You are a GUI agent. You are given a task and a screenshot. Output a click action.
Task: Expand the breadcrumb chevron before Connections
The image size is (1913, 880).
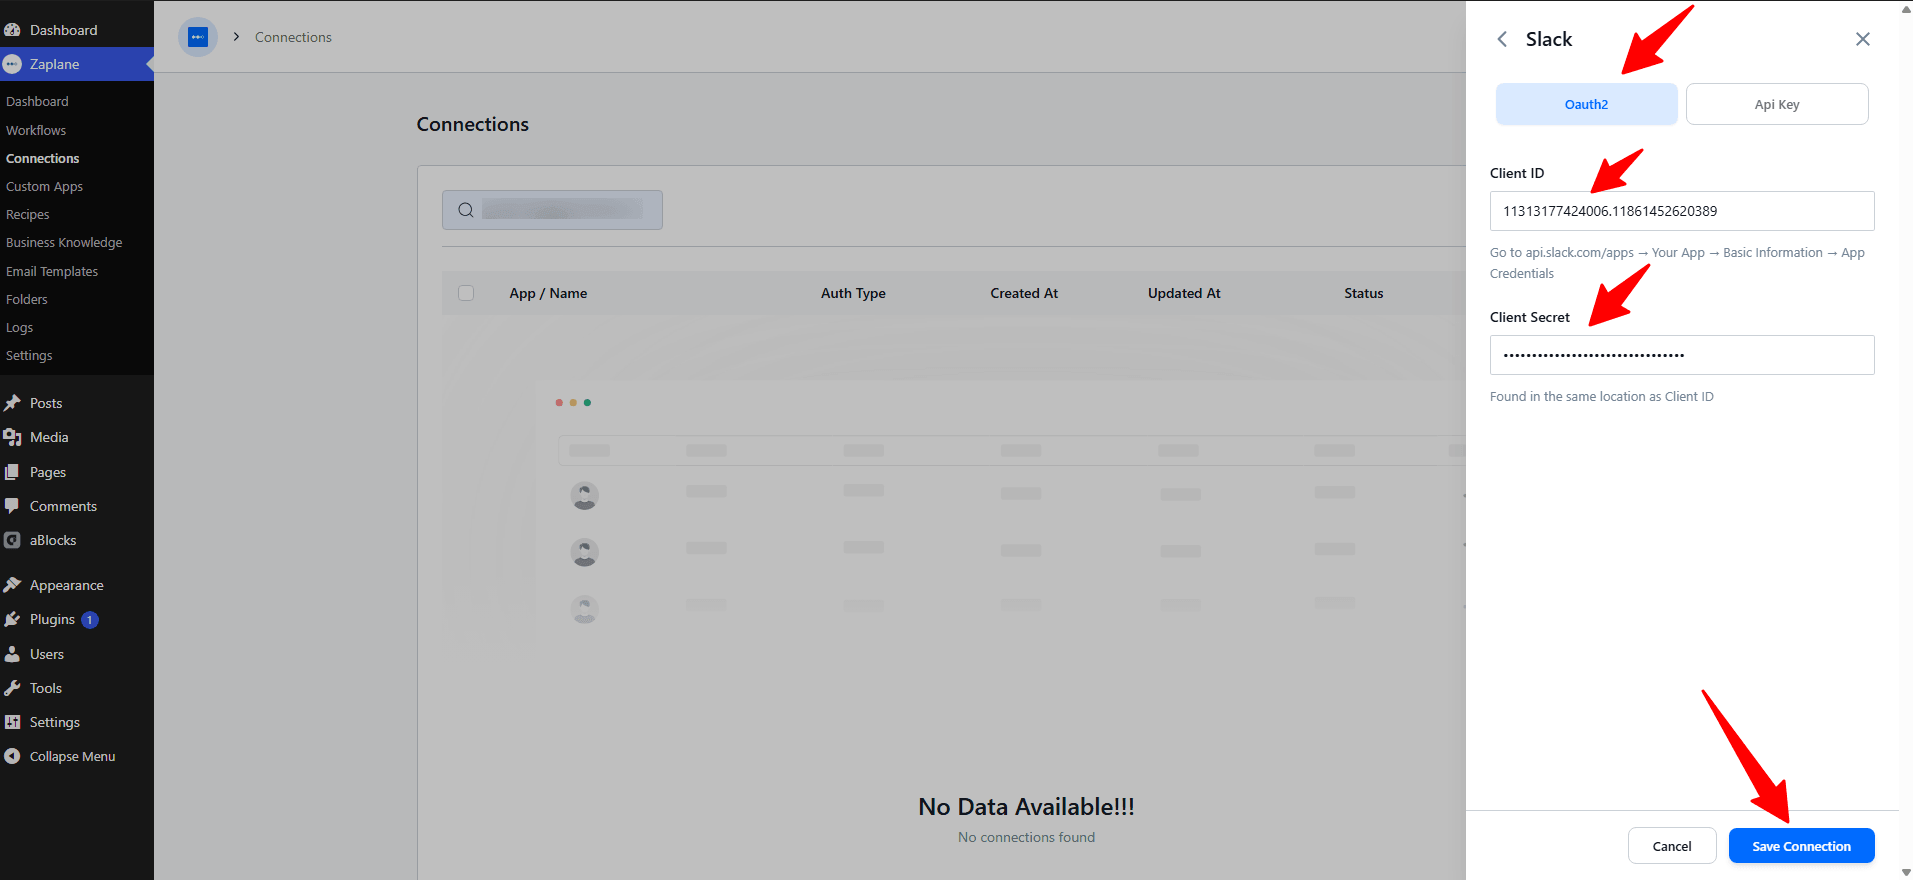click(236, 37)
